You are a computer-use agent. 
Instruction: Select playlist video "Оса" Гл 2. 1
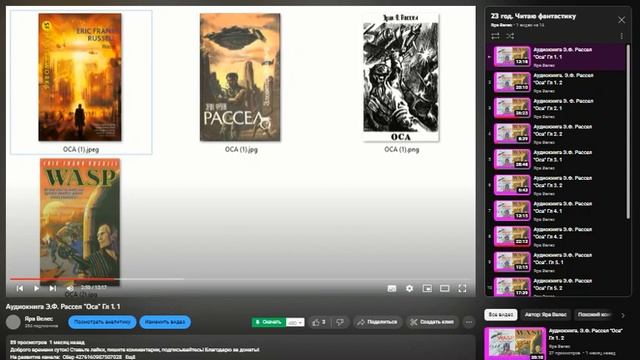[x=556, y=108]
